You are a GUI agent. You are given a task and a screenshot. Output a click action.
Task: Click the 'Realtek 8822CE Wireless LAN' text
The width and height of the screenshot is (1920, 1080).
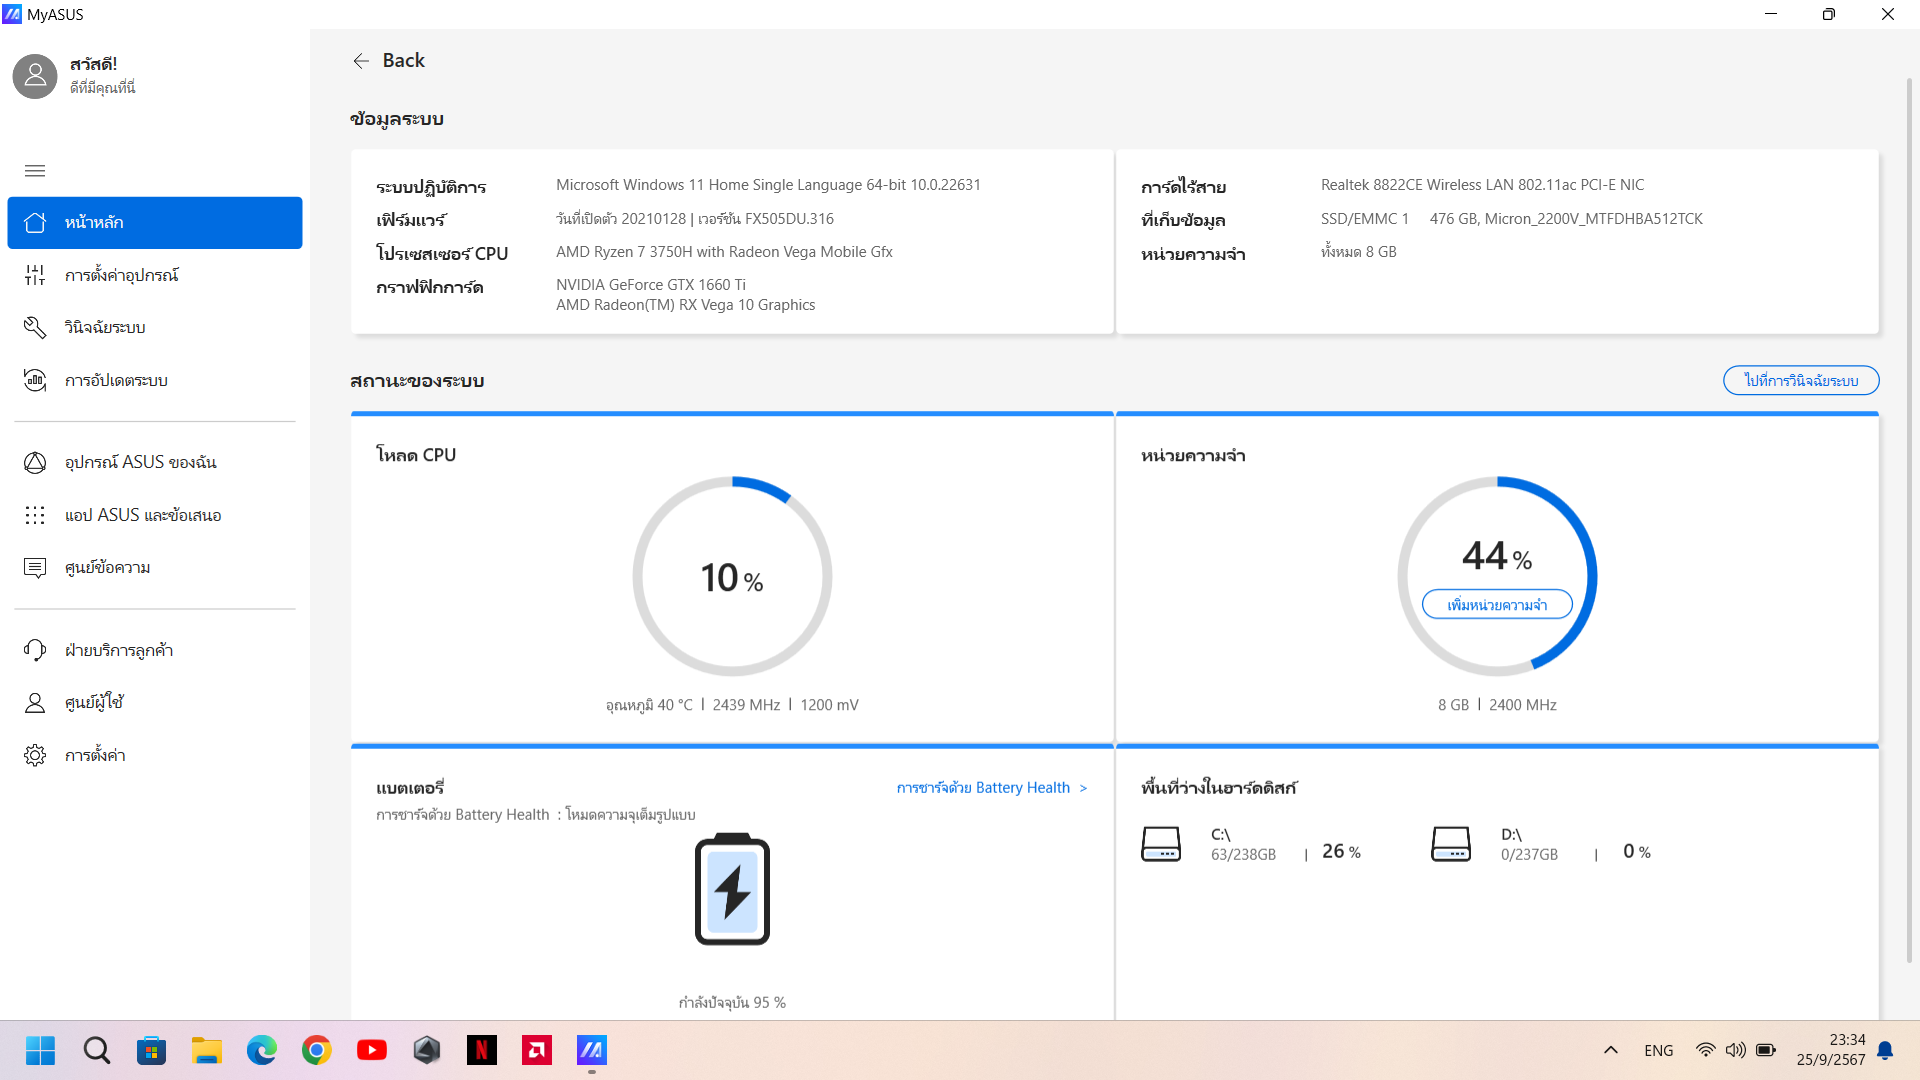tap(1482, 185)
